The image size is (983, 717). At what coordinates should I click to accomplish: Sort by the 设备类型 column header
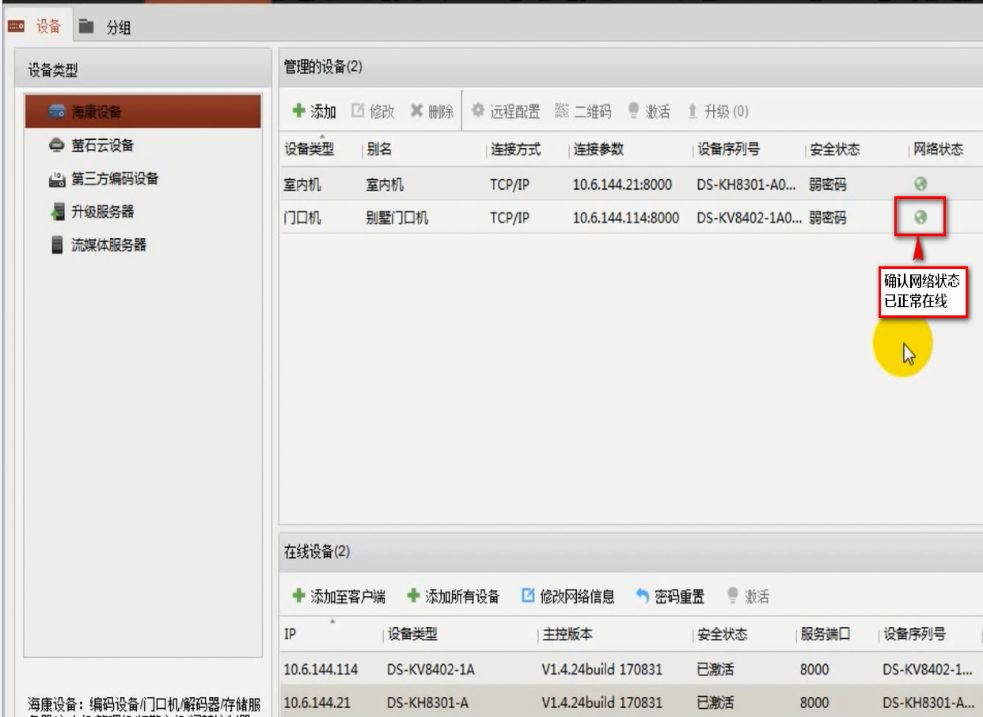coord(309,150)
